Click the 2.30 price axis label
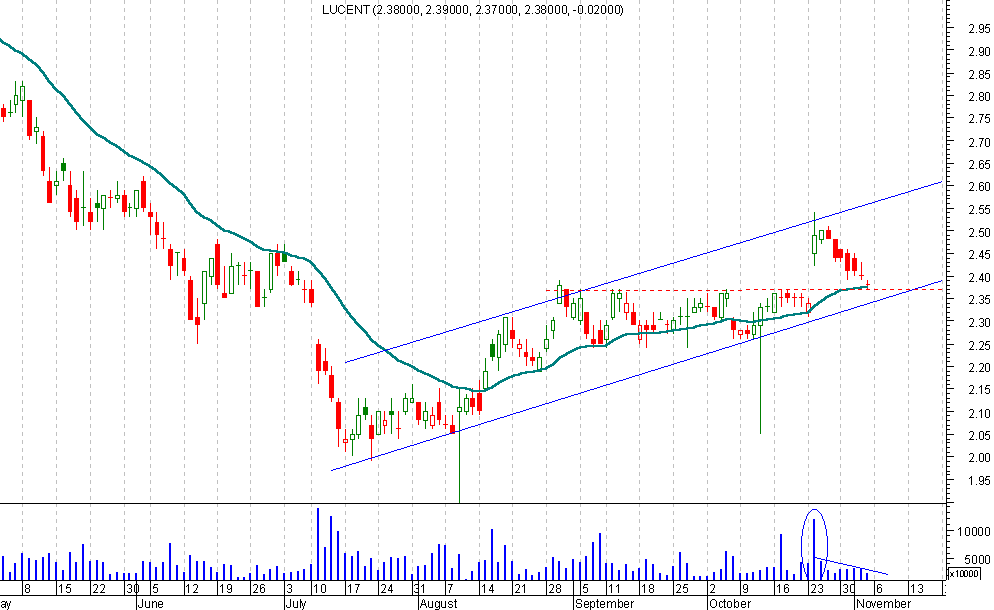The width and height of the screenshot is (994, 610). [x=979, y=323]
